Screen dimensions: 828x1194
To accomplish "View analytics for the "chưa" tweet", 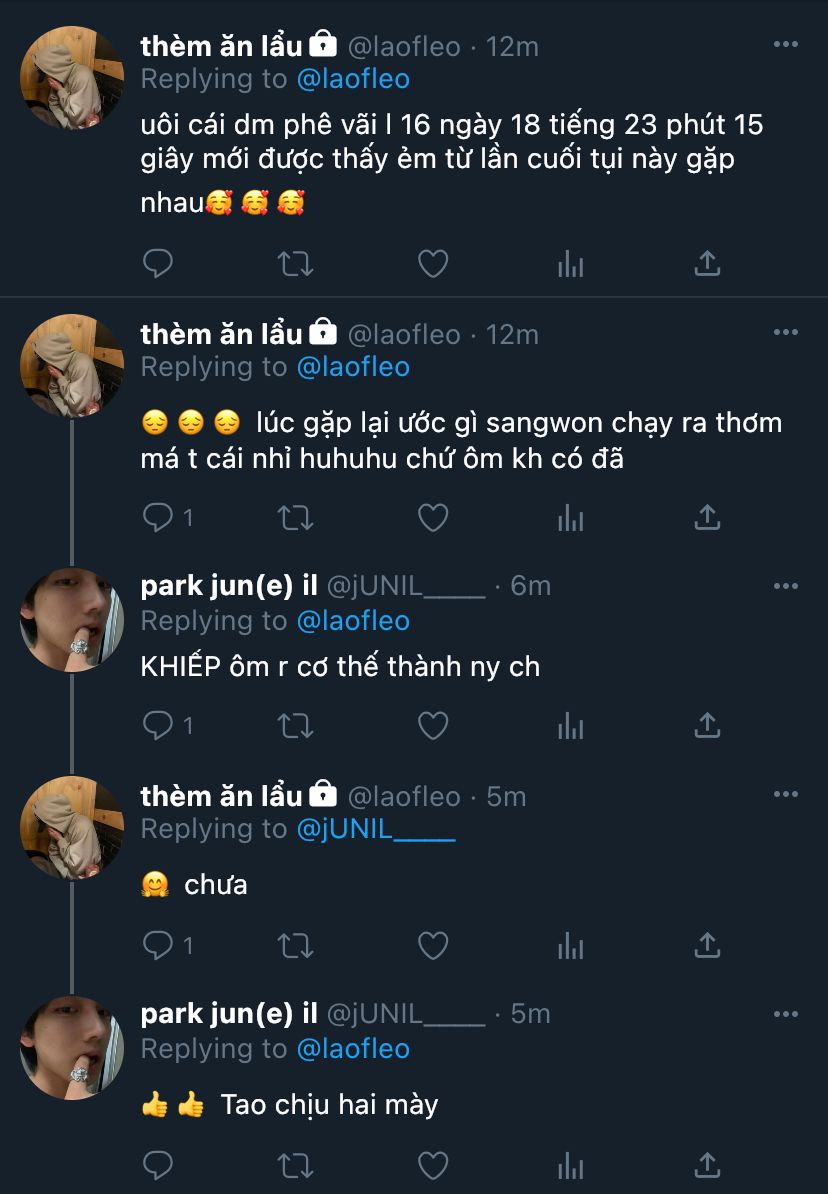I will [570, 944].
